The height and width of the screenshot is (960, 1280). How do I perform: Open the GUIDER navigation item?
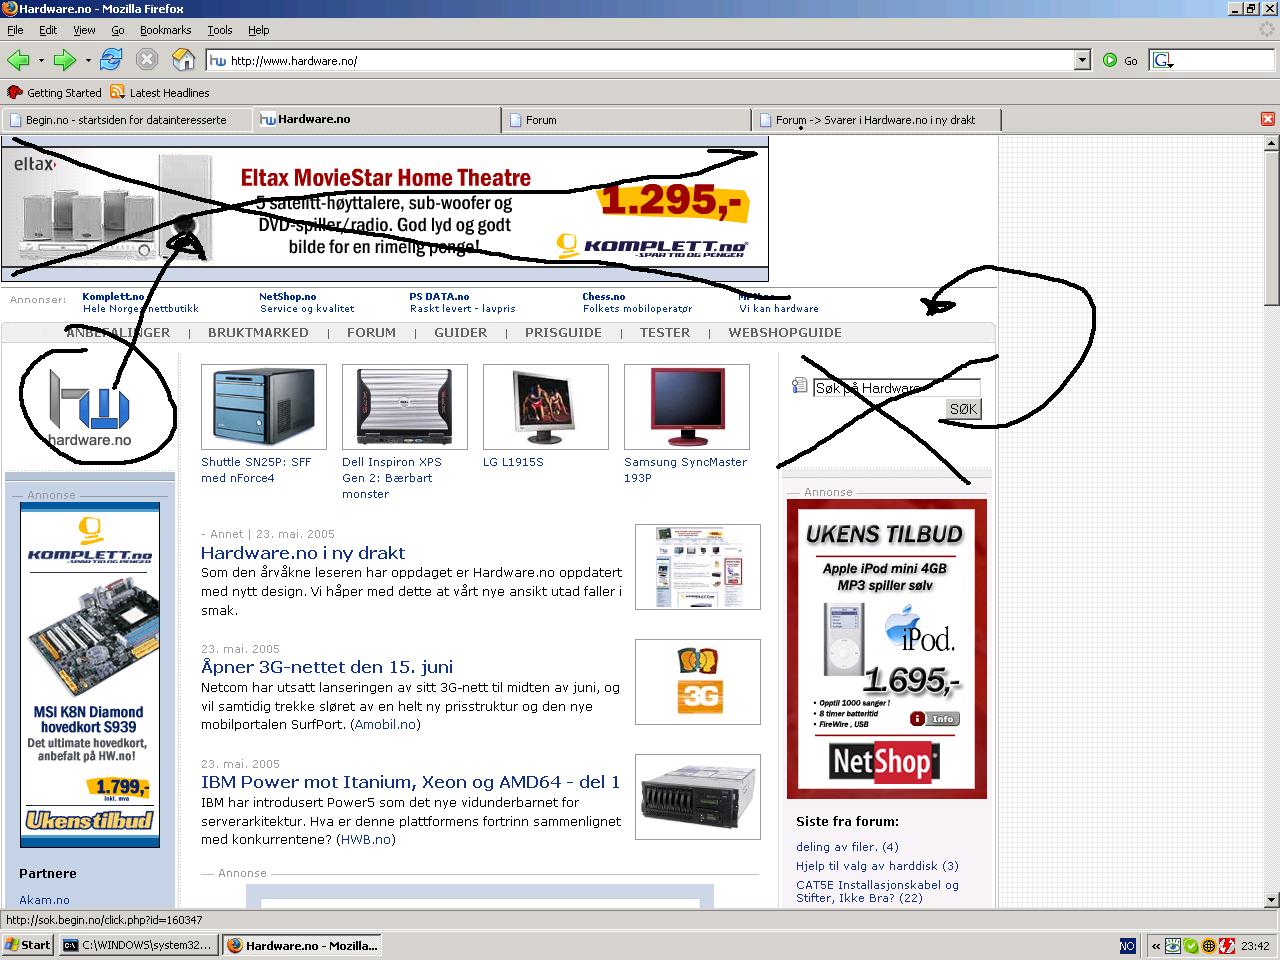460,333
